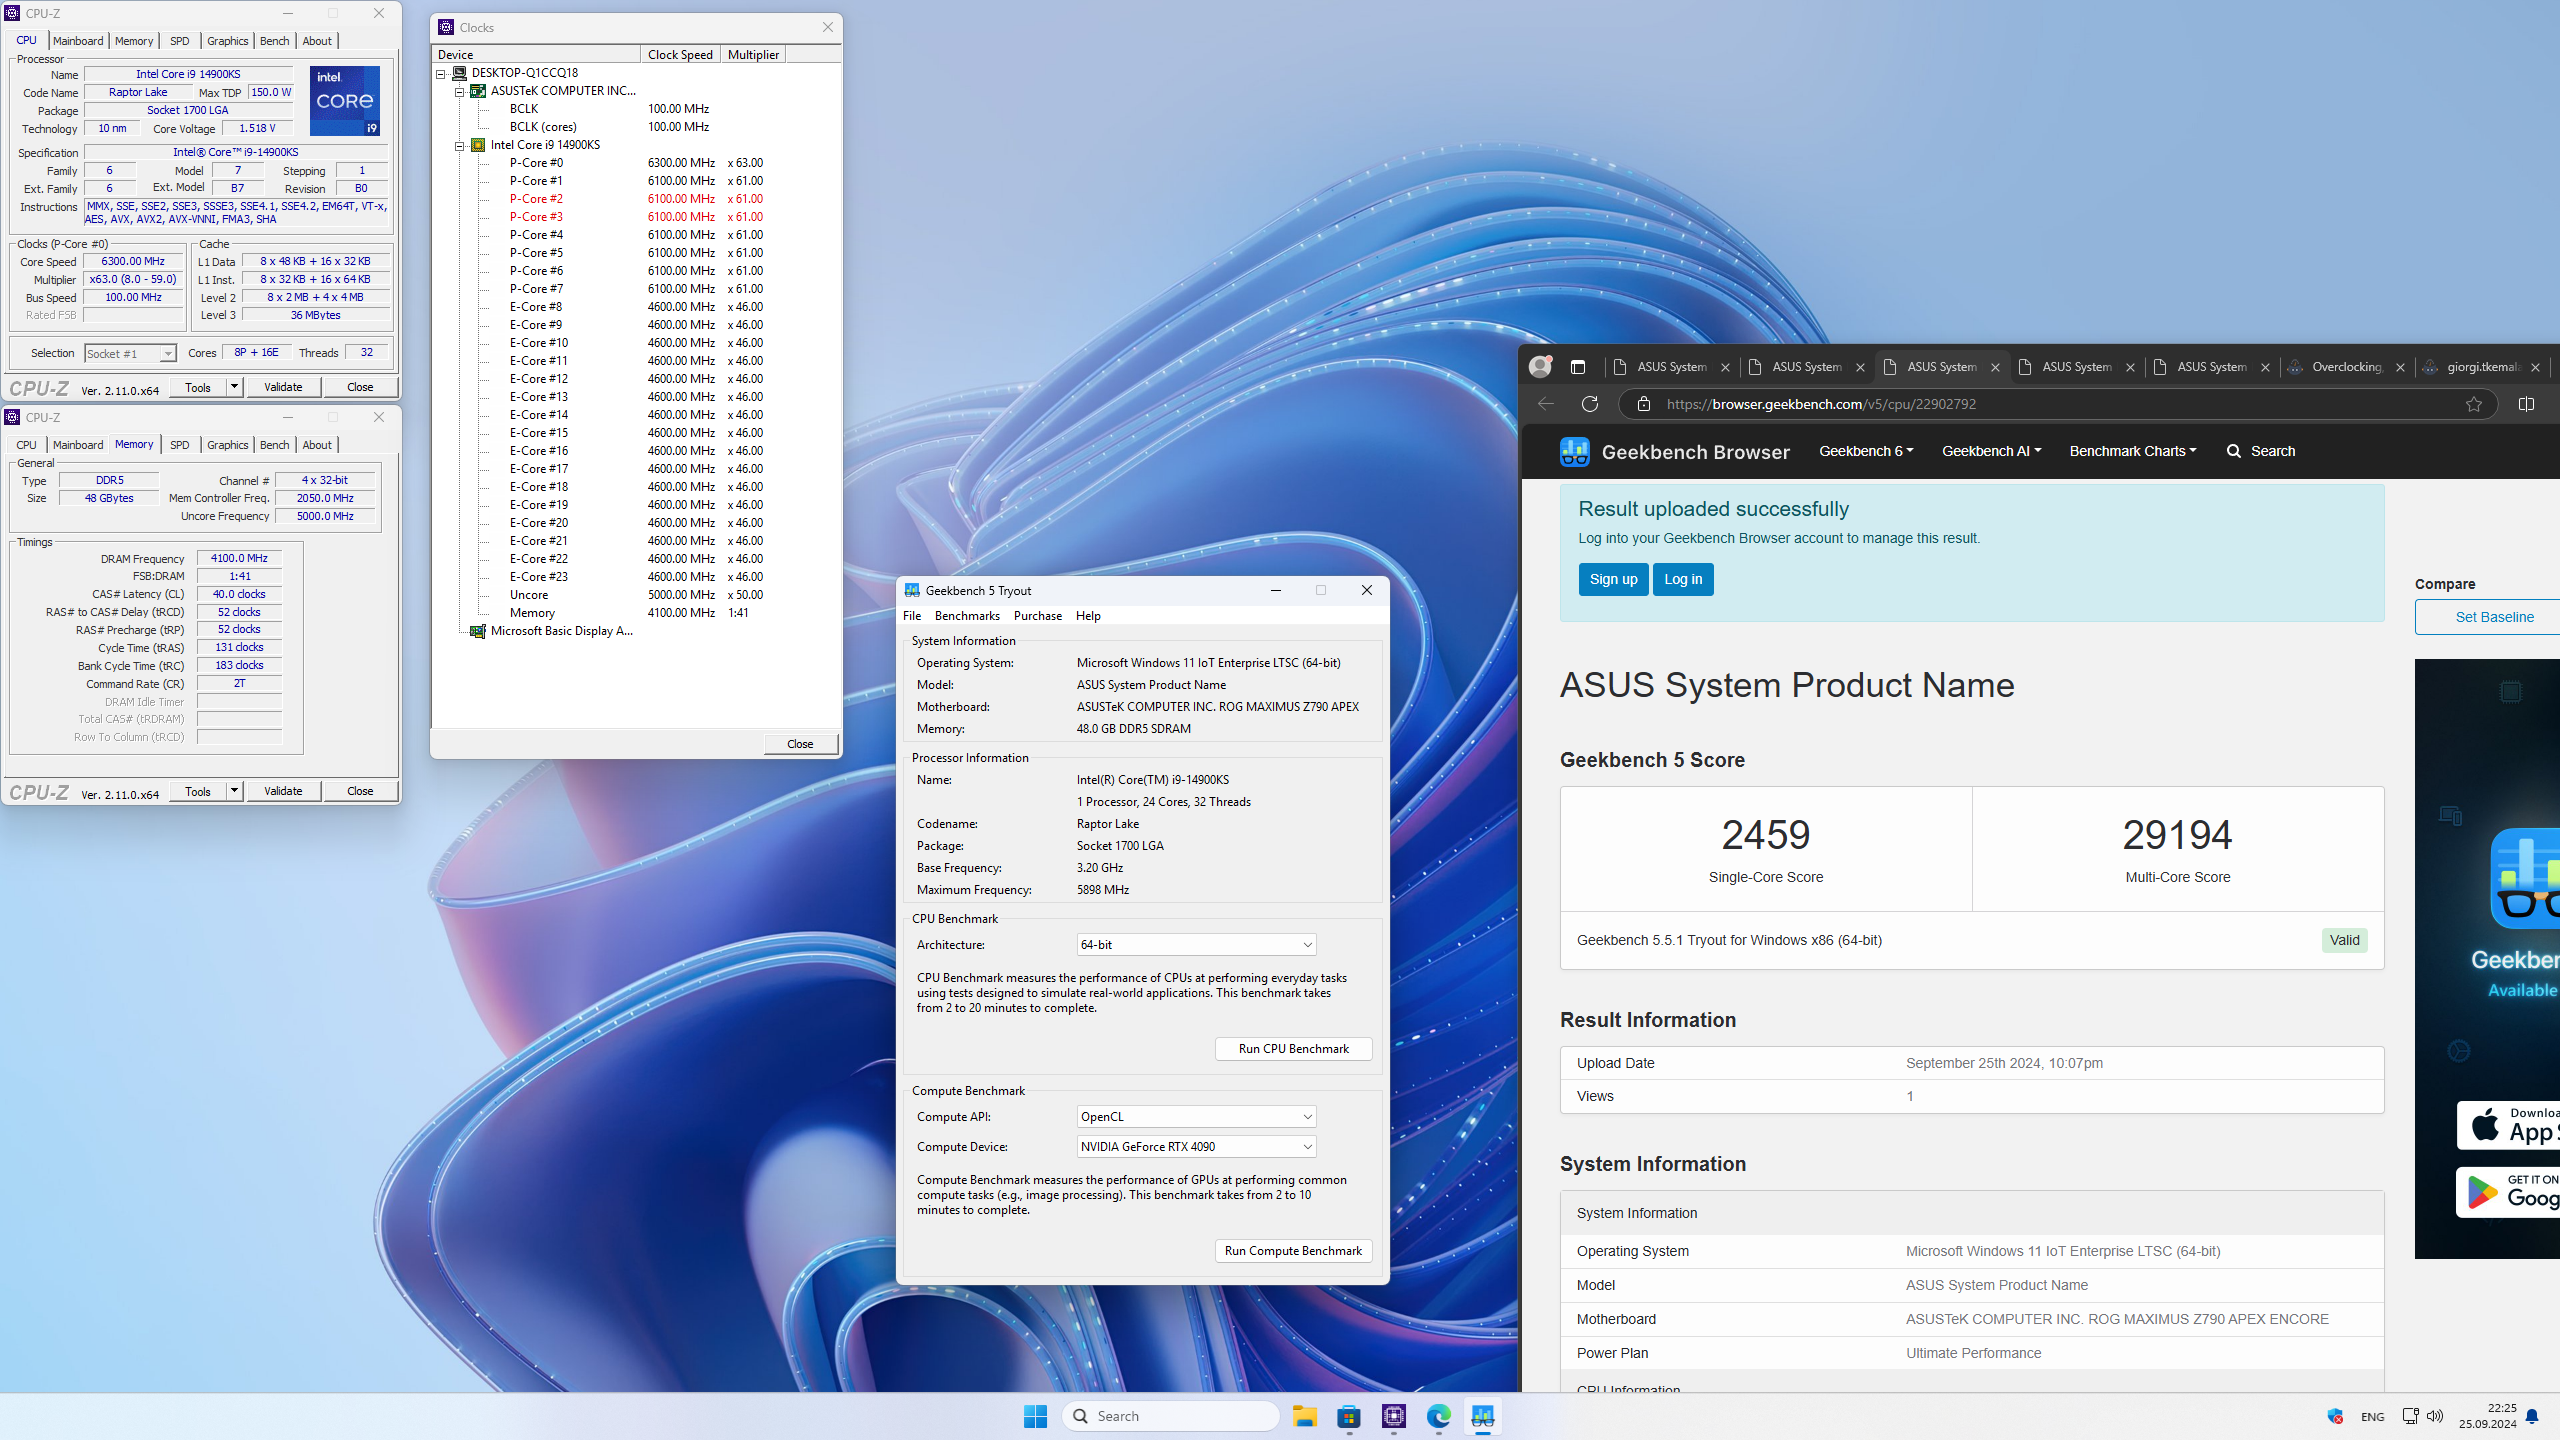This screenshot has width=2560, height=1440.
Task: Open File Explorer from taskbar
Action: (1304, 1416)
